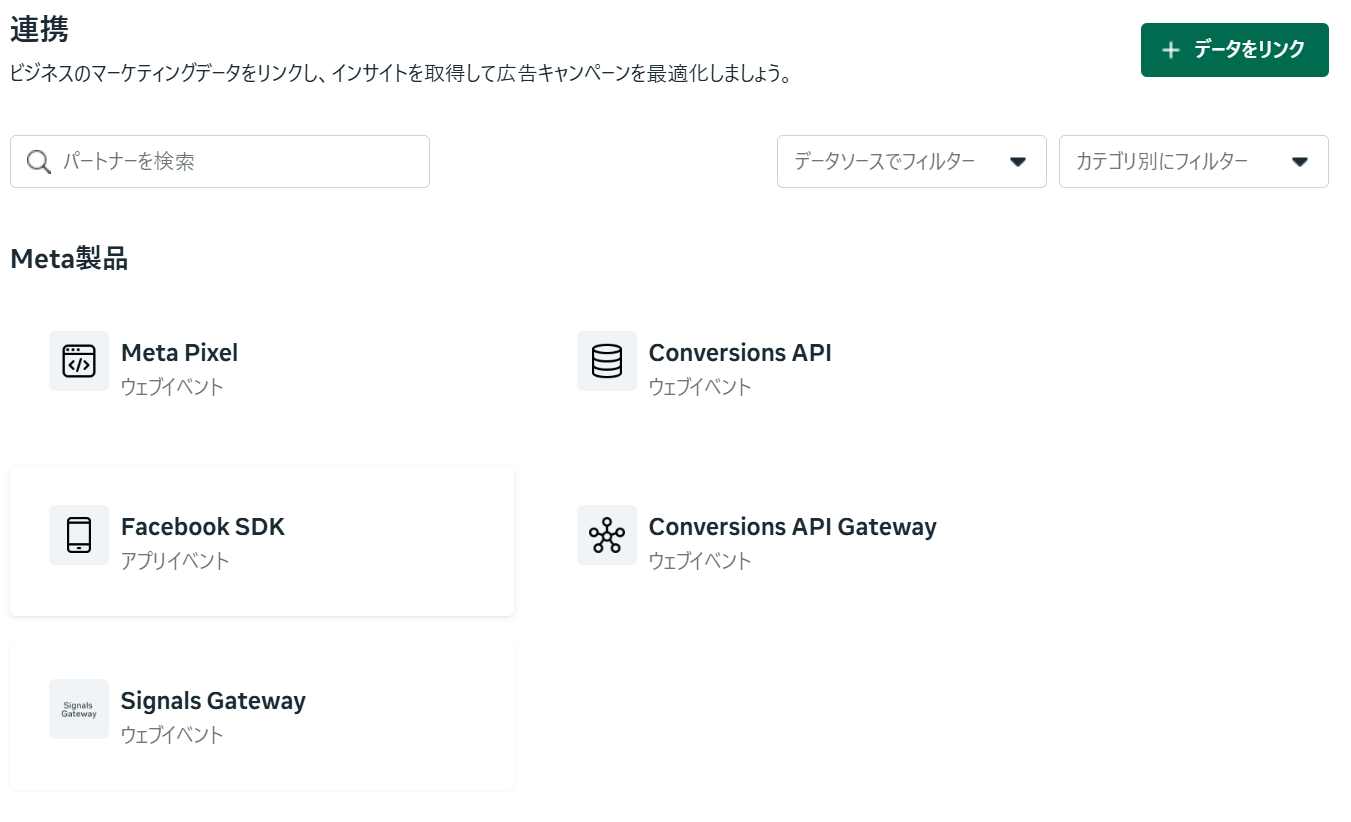Focus the パートナーを検索 search field
1351x822 pixels.
click(240, 162)
